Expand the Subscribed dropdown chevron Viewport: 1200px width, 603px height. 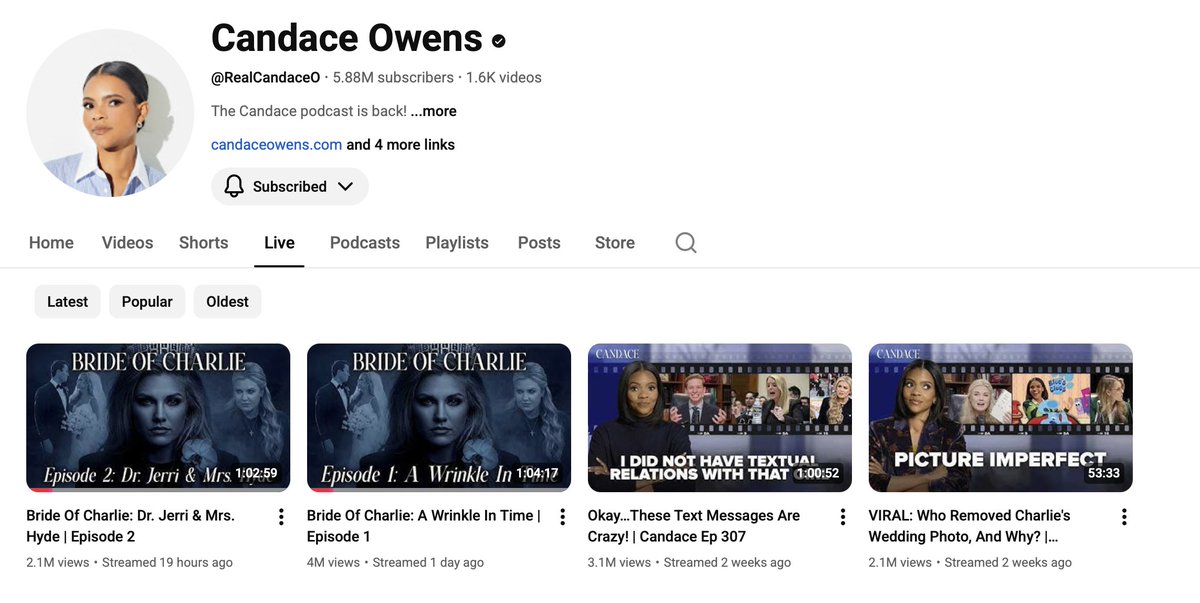click(345, 186)
